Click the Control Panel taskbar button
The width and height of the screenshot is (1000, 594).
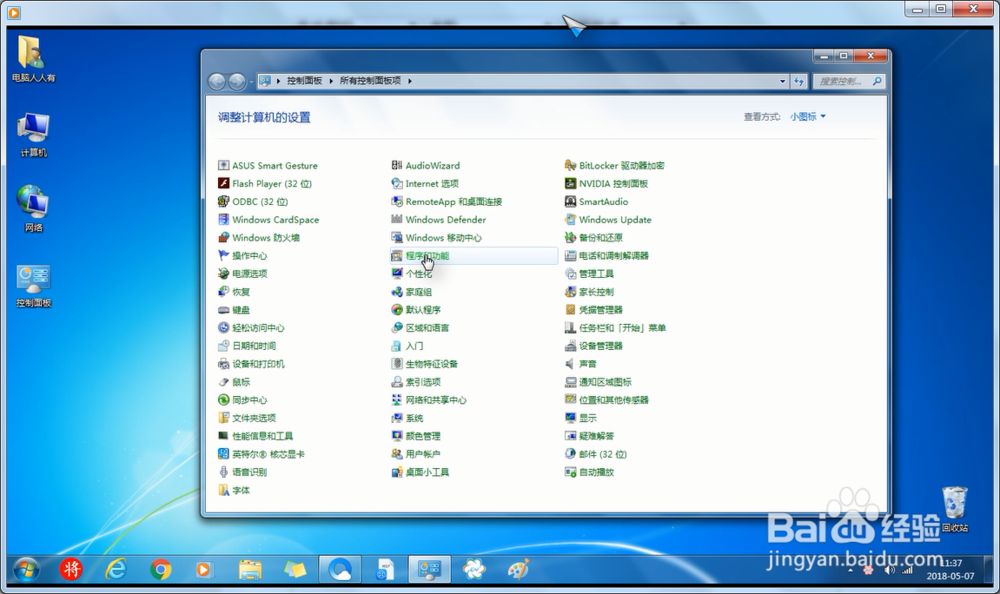429,568
